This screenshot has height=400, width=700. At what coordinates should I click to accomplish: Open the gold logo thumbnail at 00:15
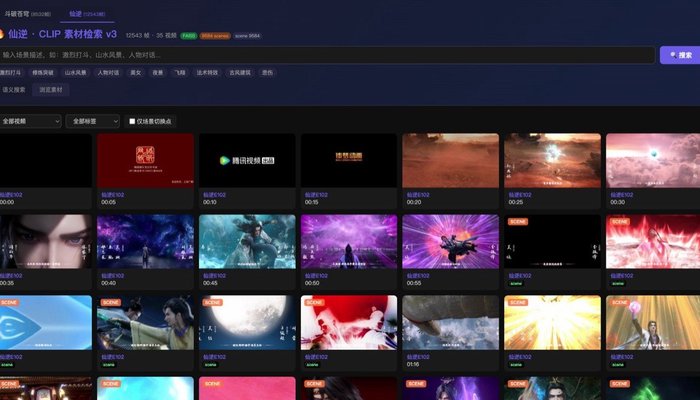[x=349, y=160]
